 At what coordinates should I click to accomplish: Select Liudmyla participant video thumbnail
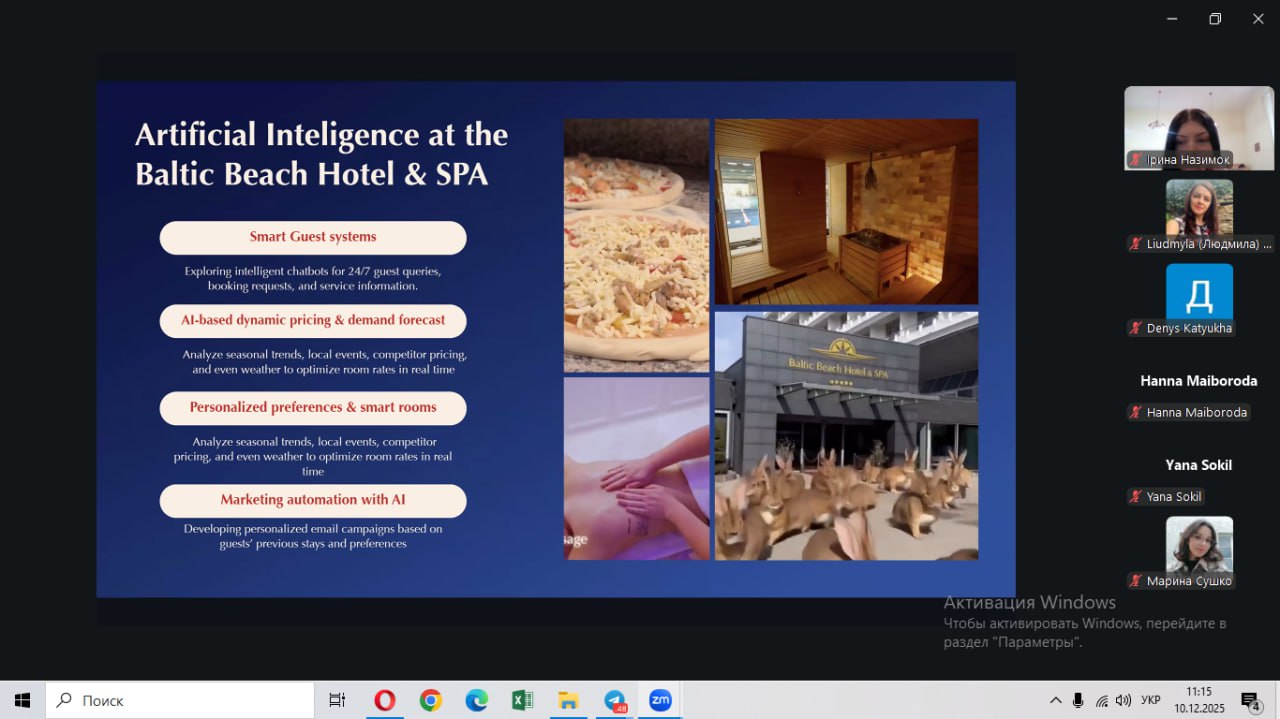[1199, 208]
